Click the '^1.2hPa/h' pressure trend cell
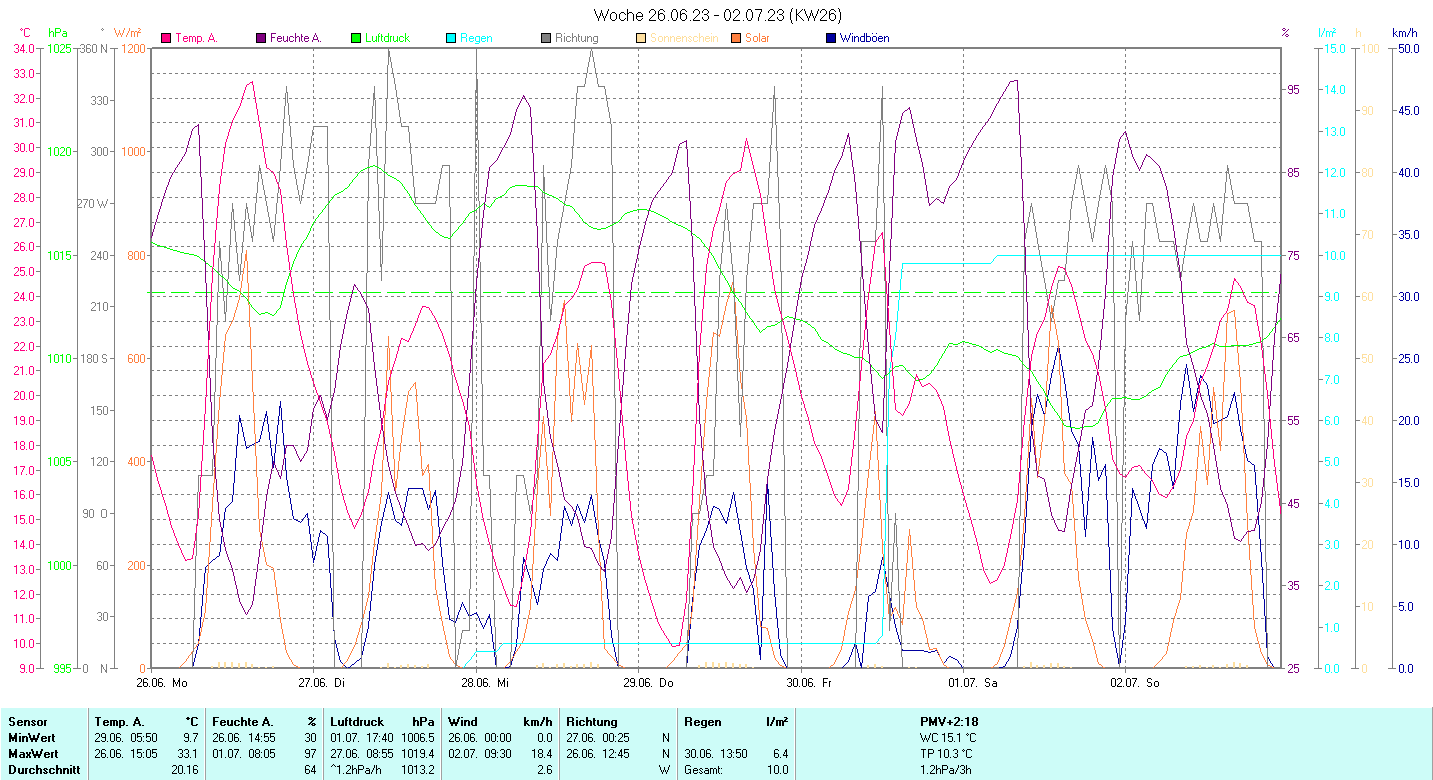The image size is (1433, 780). pos(357,769)
